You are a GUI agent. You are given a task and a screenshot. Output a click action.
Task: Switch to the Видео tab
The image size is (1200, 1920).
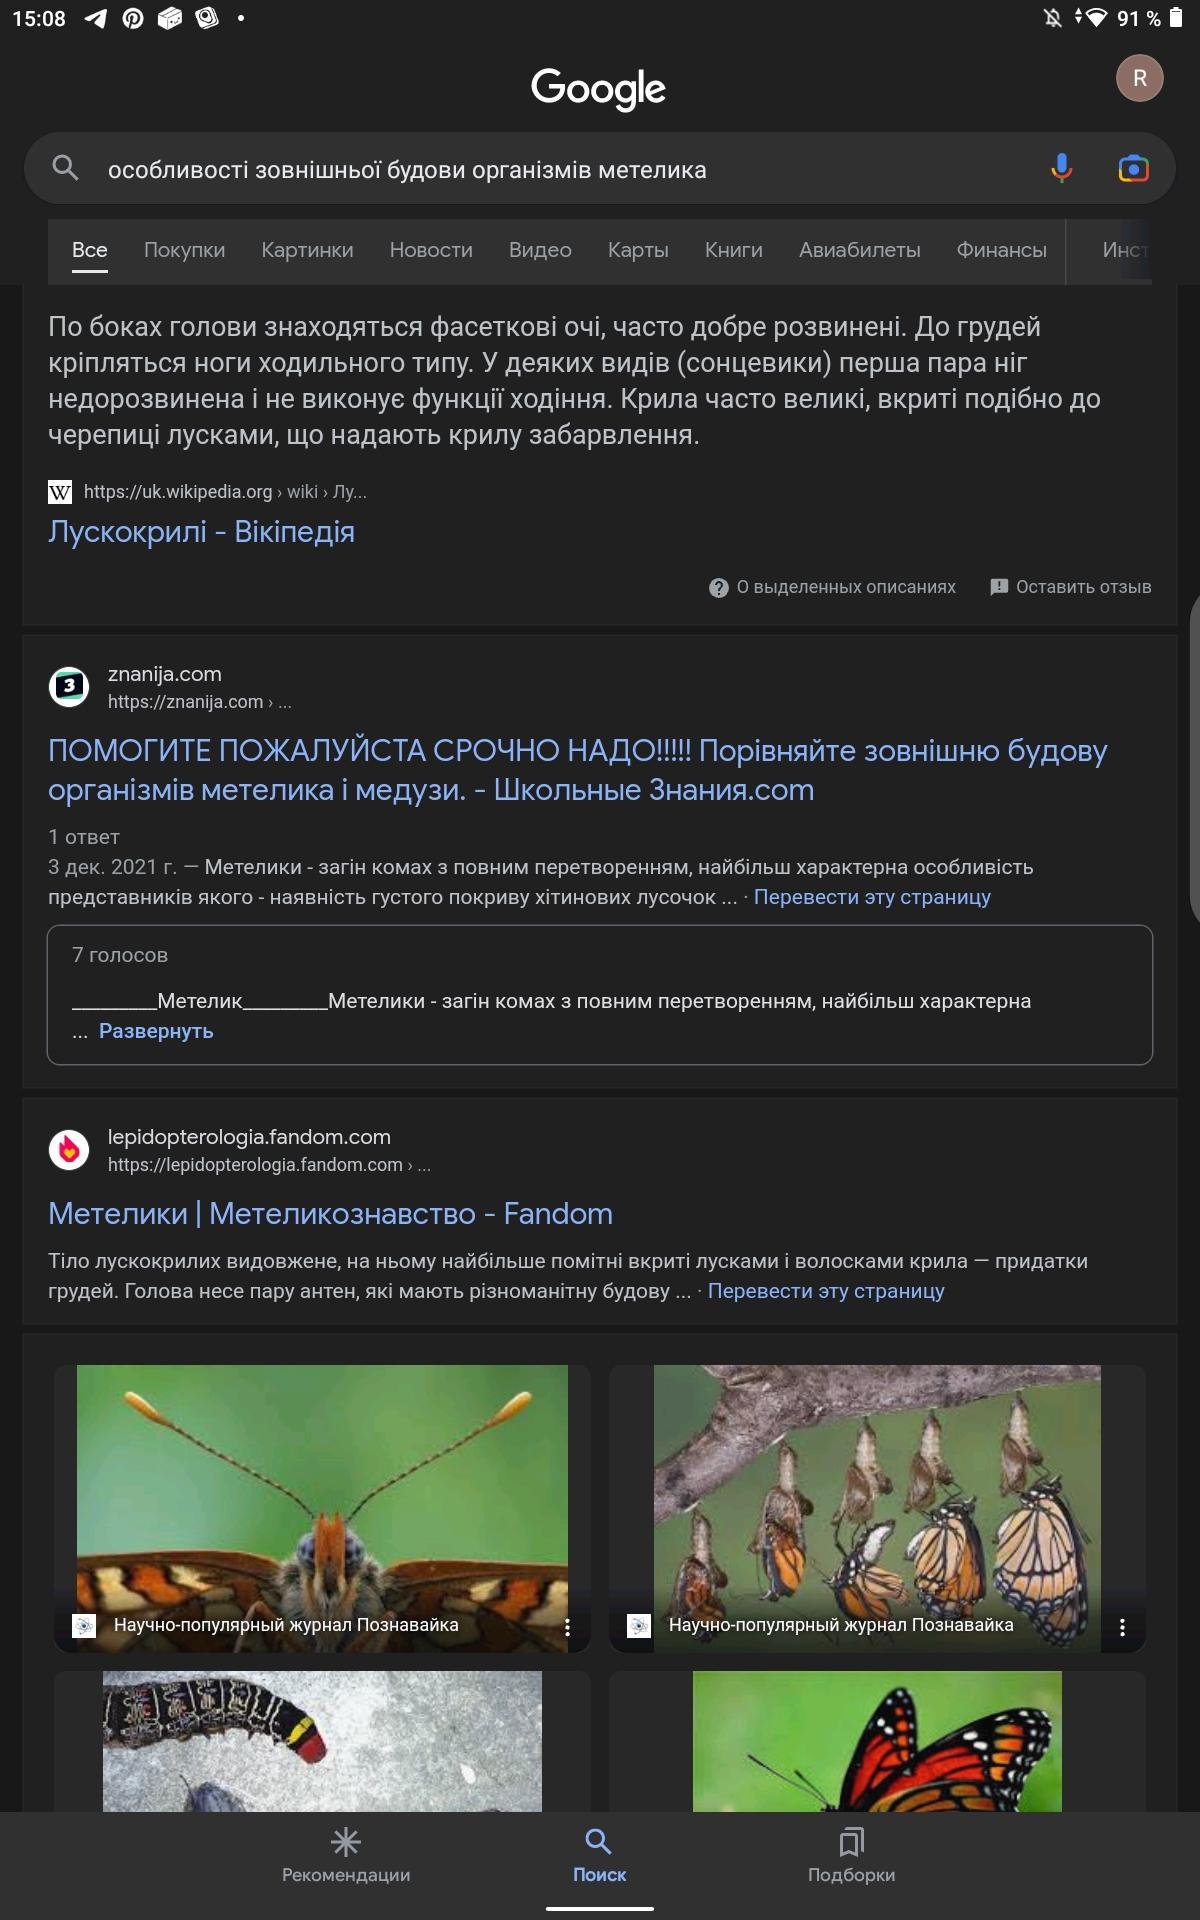click(x=540, y=250)
